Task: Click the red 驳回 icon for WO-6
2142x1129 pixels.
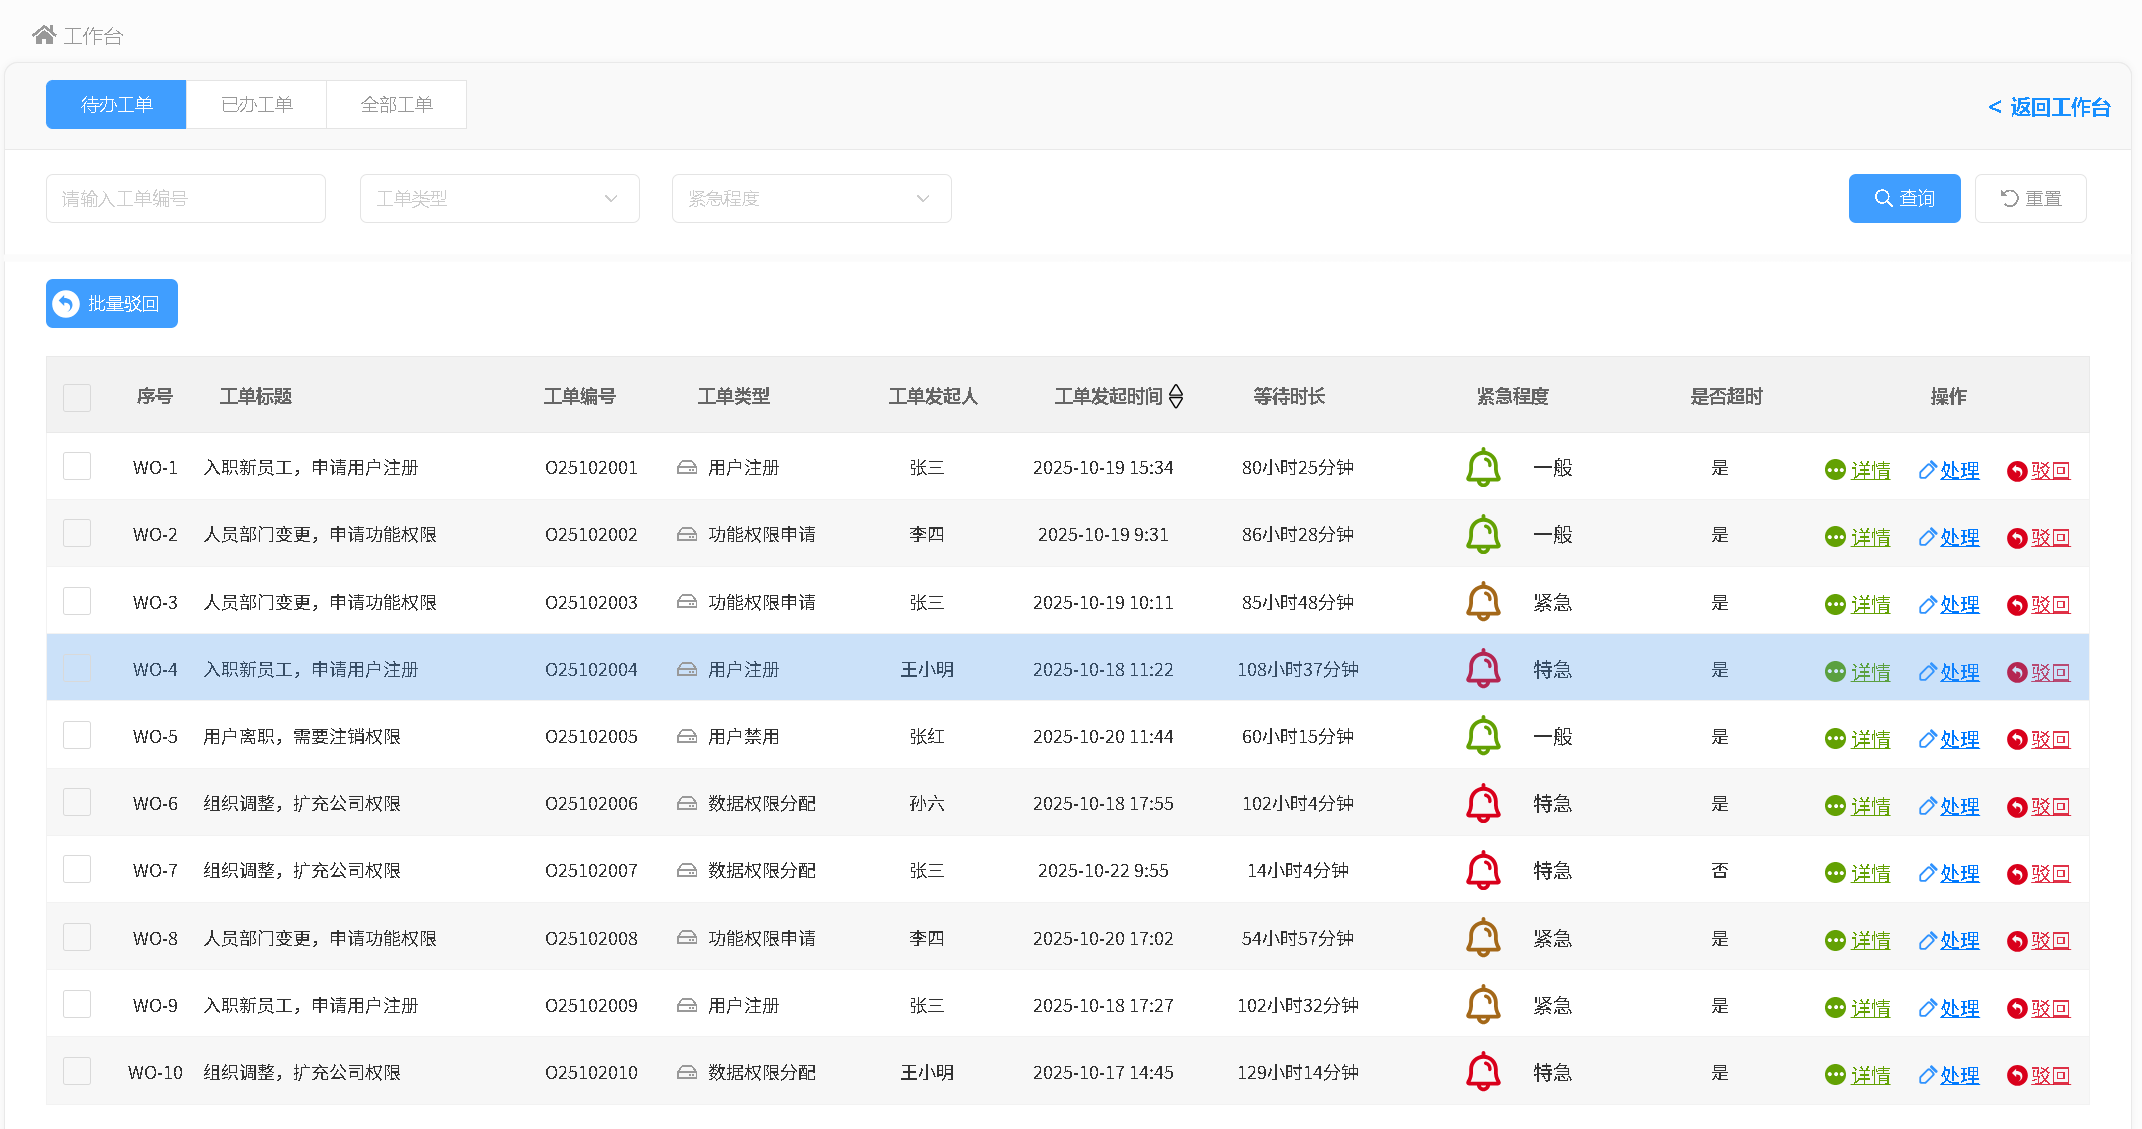Action: pyautogui.click(x=2016, y=807)
